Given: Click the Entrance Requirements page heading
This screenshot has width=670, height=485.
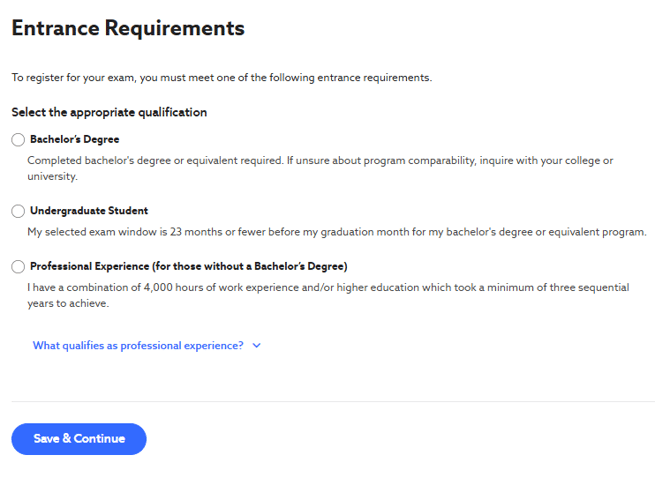Looking at the screenshot, I should click(128, 28).
